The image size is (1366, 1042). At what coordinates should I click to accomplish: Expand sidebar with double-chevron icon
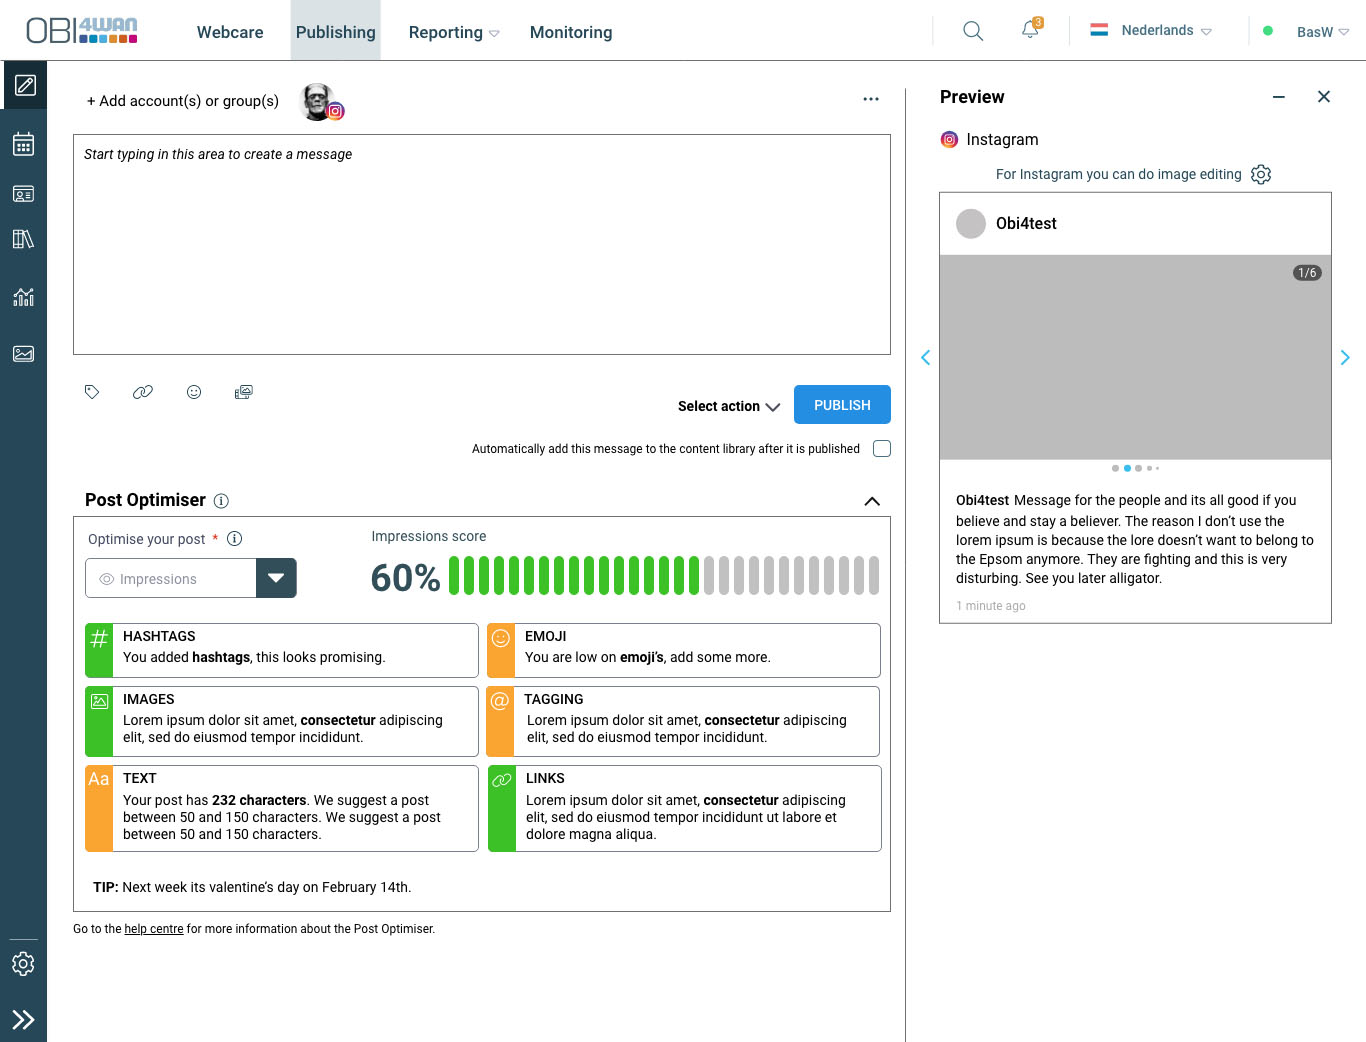(x=23, y=1020)
